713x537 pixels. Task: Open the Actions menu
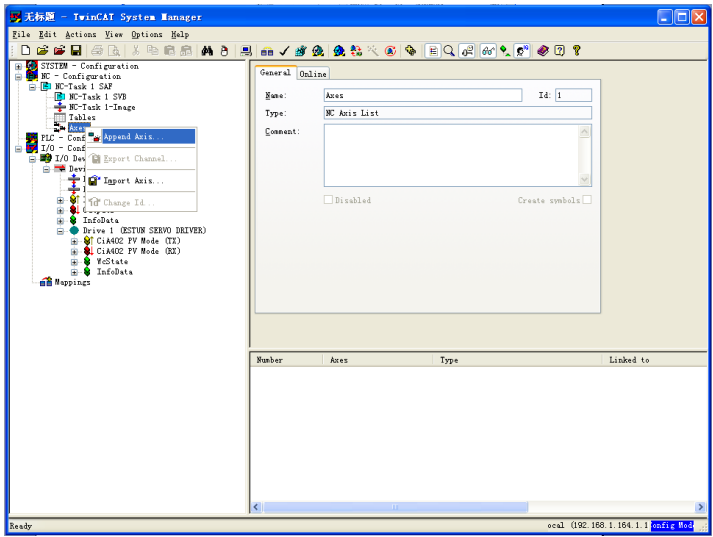(80, 35)
